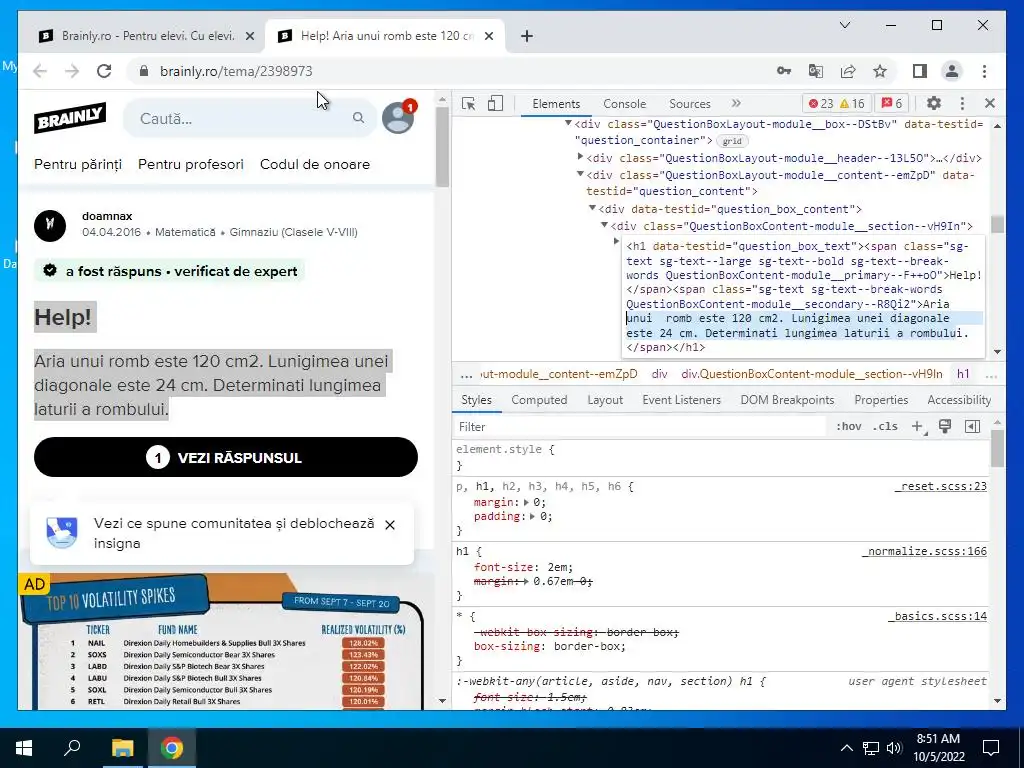Open the Computed tab

point(539,400)
